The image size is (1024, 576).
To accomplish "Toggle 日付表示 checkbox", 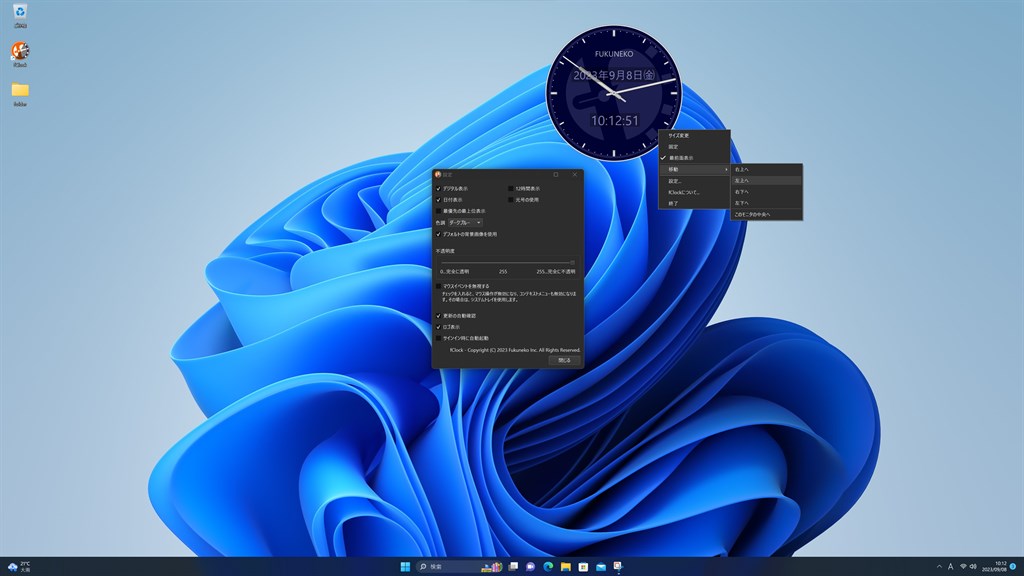I will pos(439,200).
